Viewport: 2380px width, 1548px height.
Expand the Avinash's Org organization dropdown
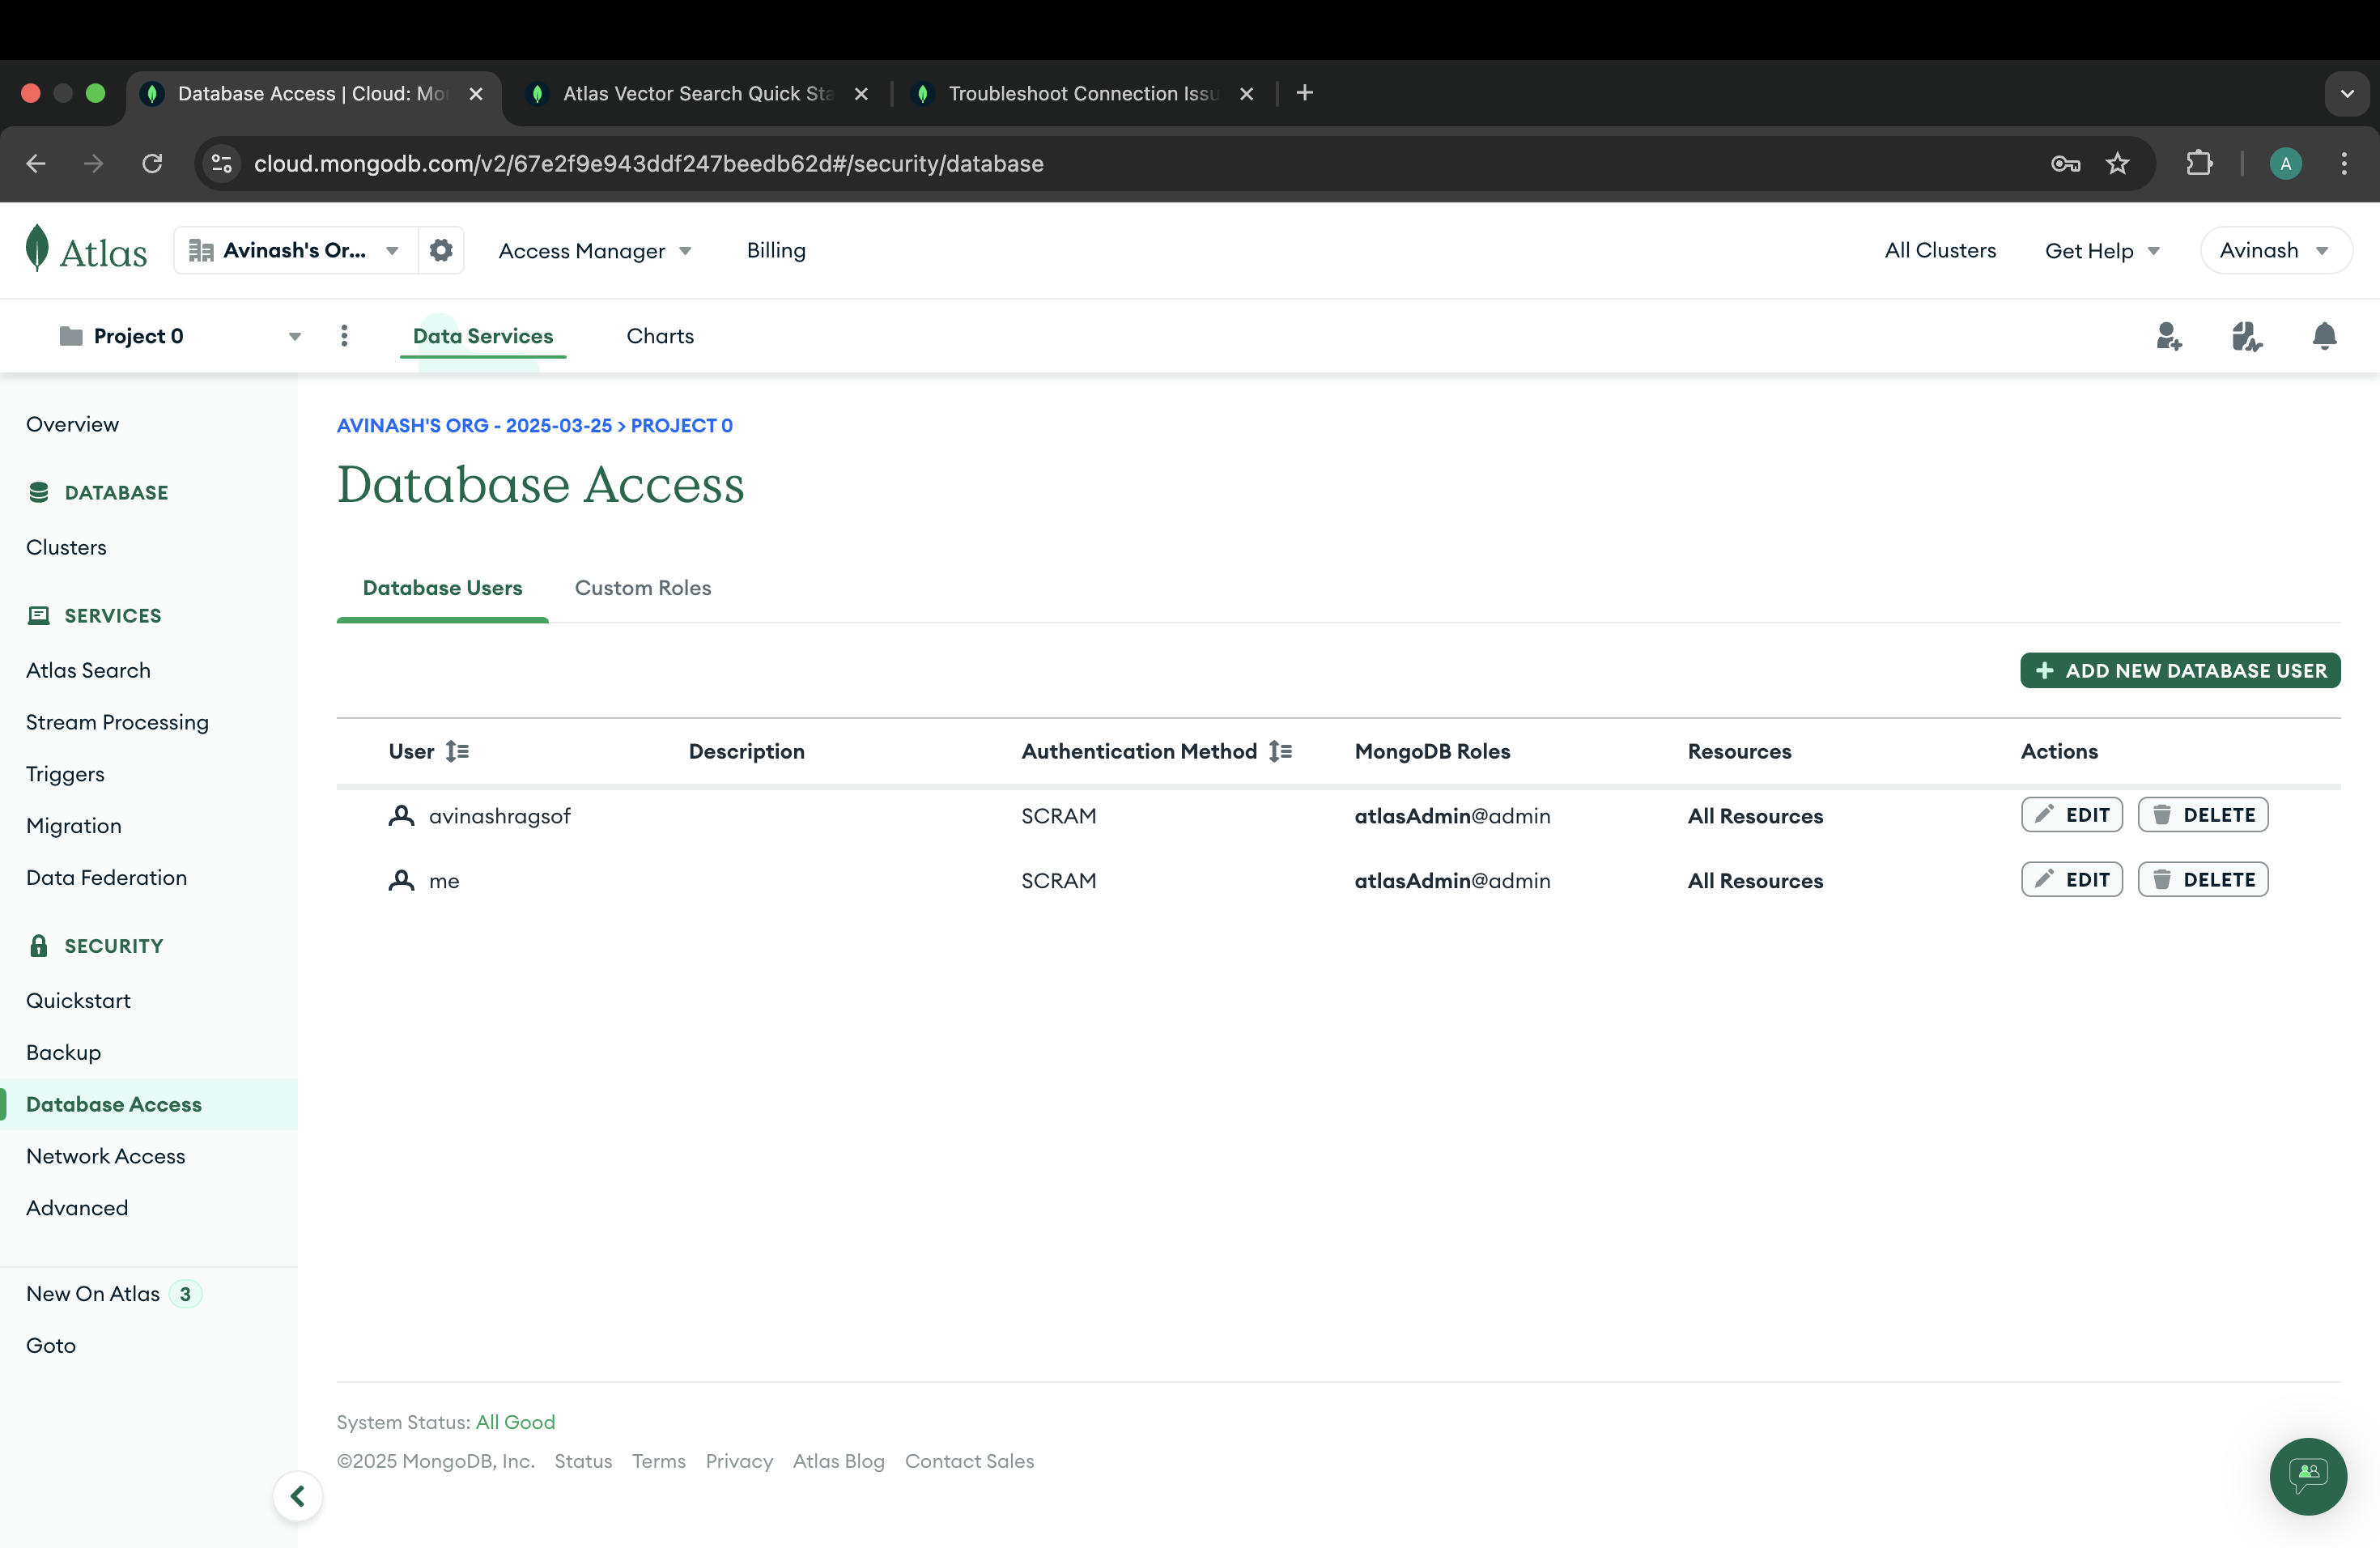tap(295, 250)
